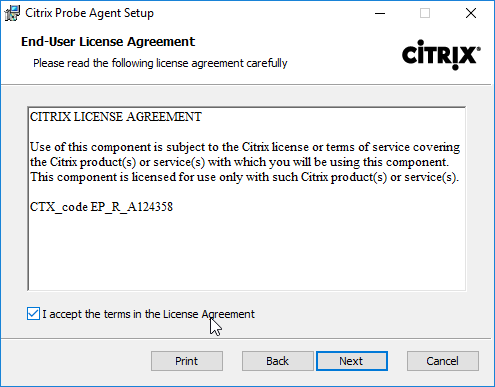The width and height of the screenshot is (495, 387).
Task: Close the setup window with X
Action: [471, 13]
